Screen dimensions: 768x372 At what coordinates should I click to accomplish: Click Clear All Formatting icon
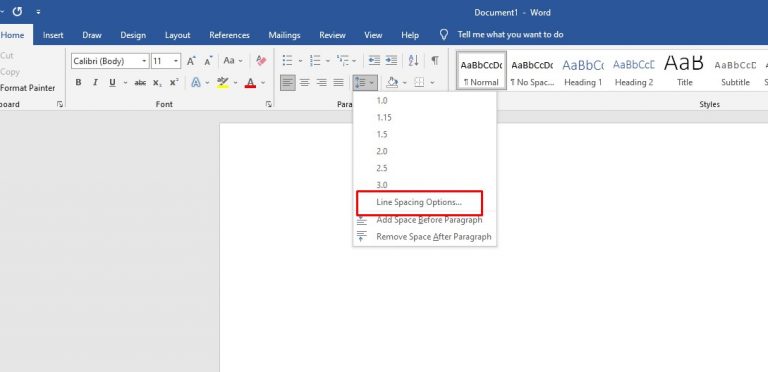[261, 61]
